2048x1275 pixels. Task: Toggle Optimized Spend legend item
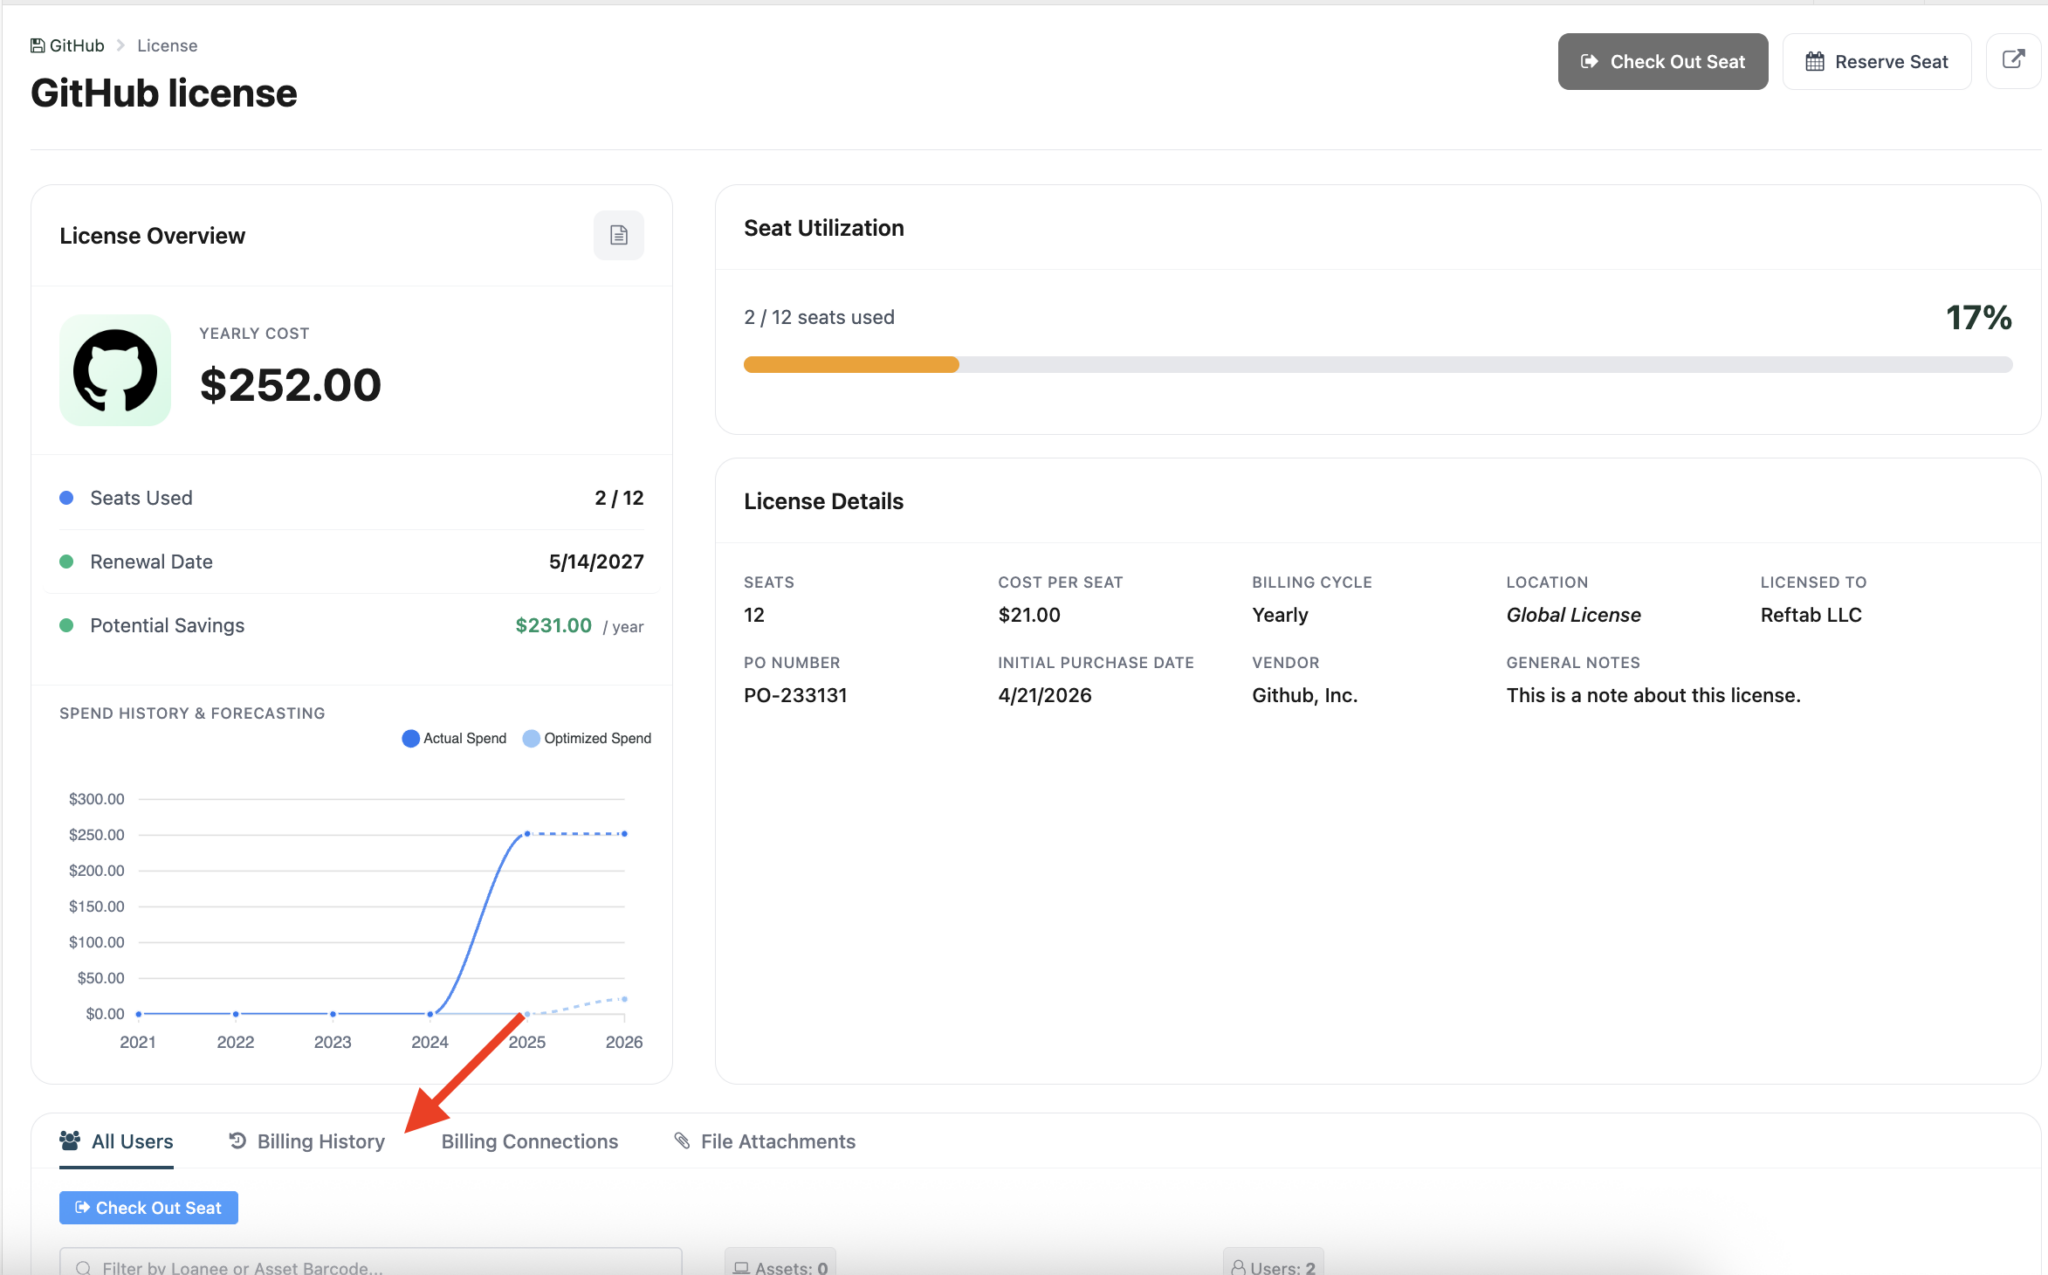587,738
